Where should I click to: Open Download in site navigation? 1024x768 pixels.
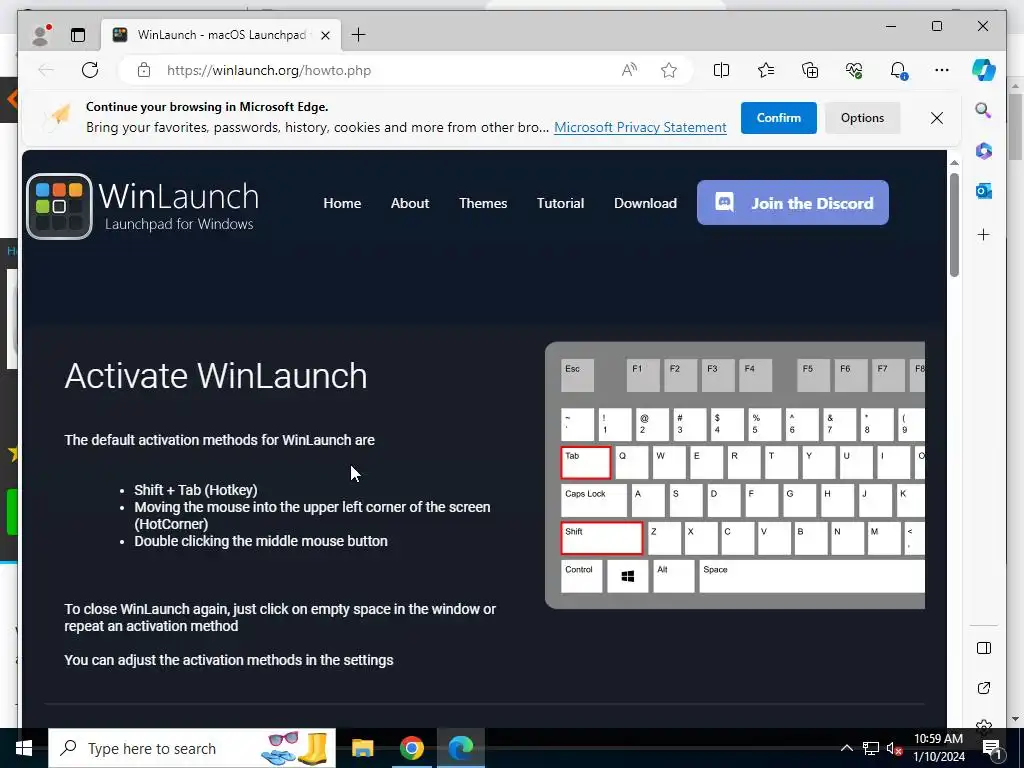click(x=645, y=203)
